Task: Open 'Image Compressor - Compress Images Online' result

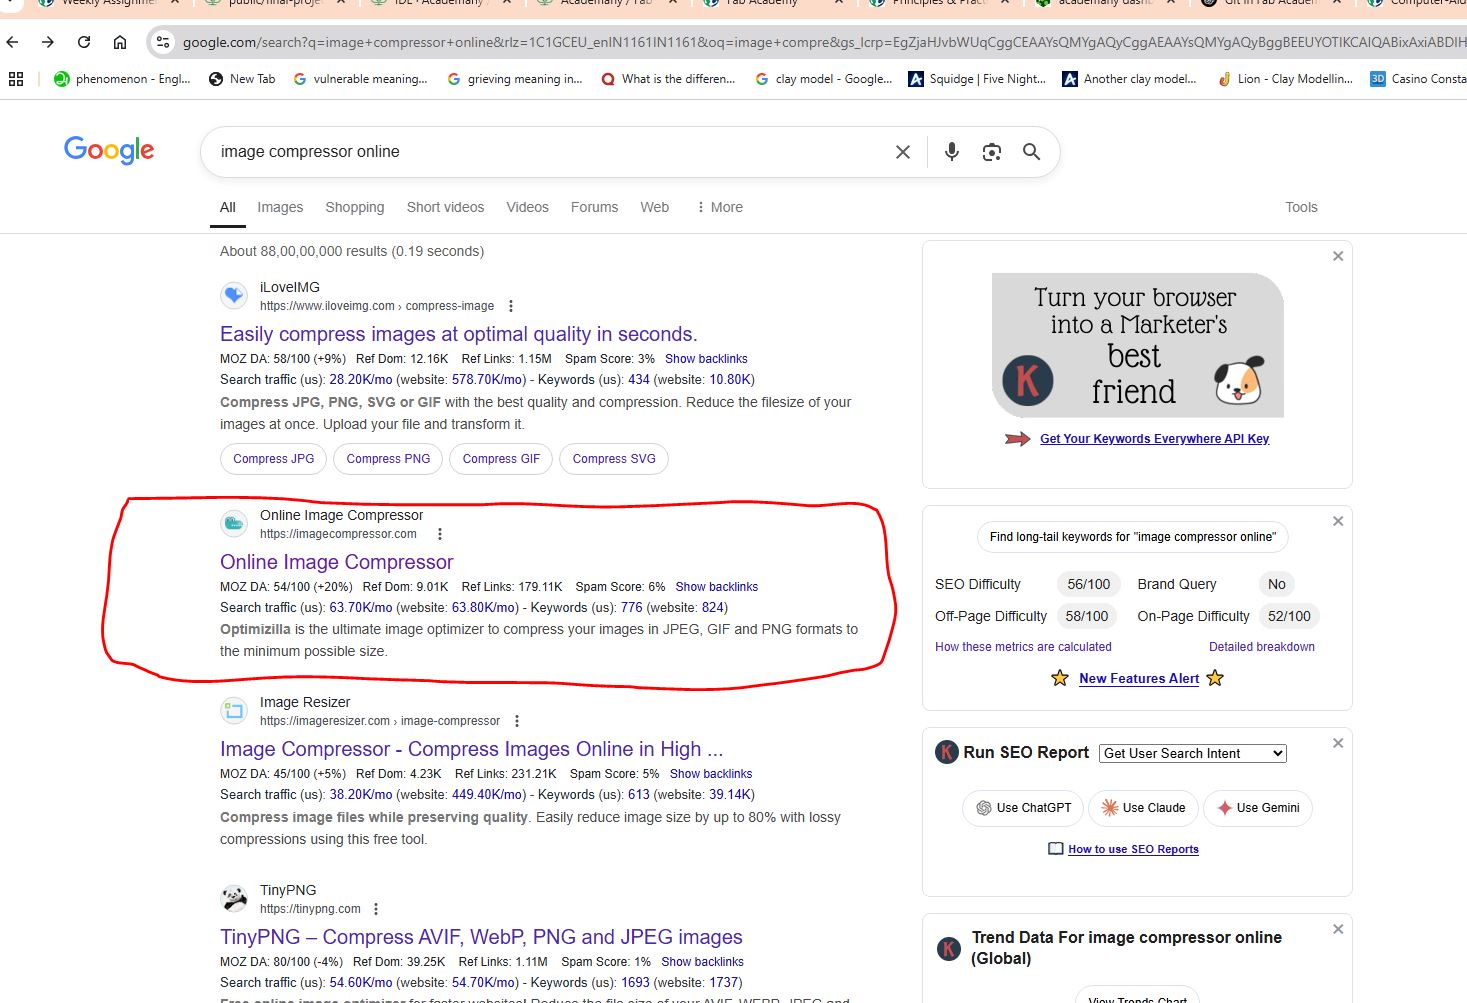Action: coord(471,749)
